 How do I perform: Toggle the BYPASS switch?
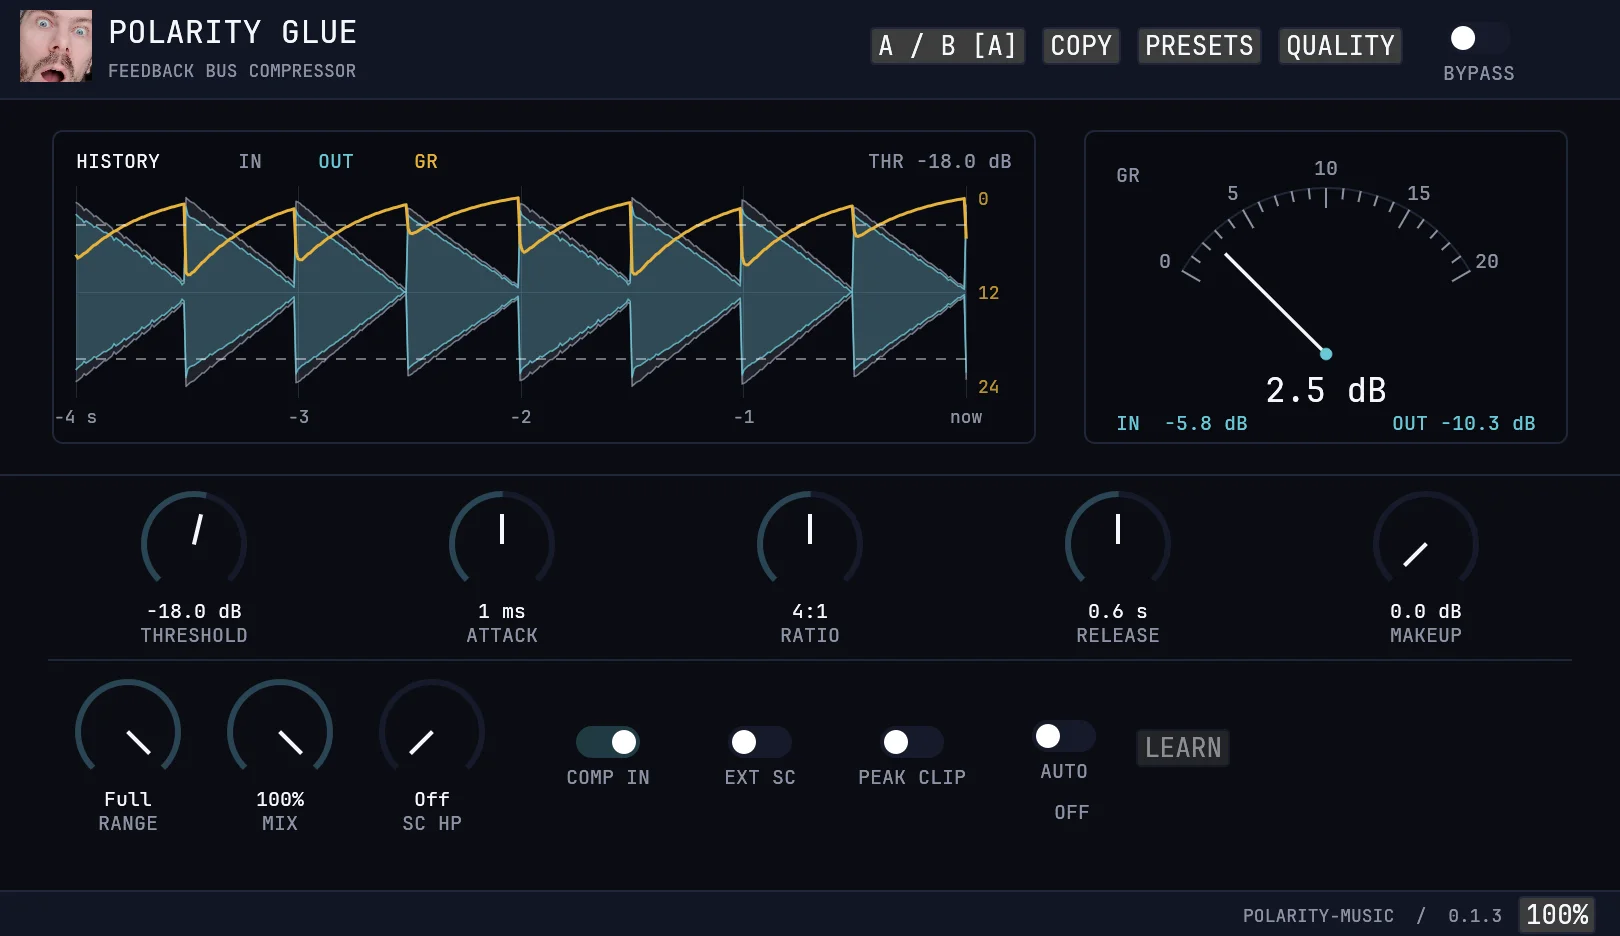[x=1478, y=38]
